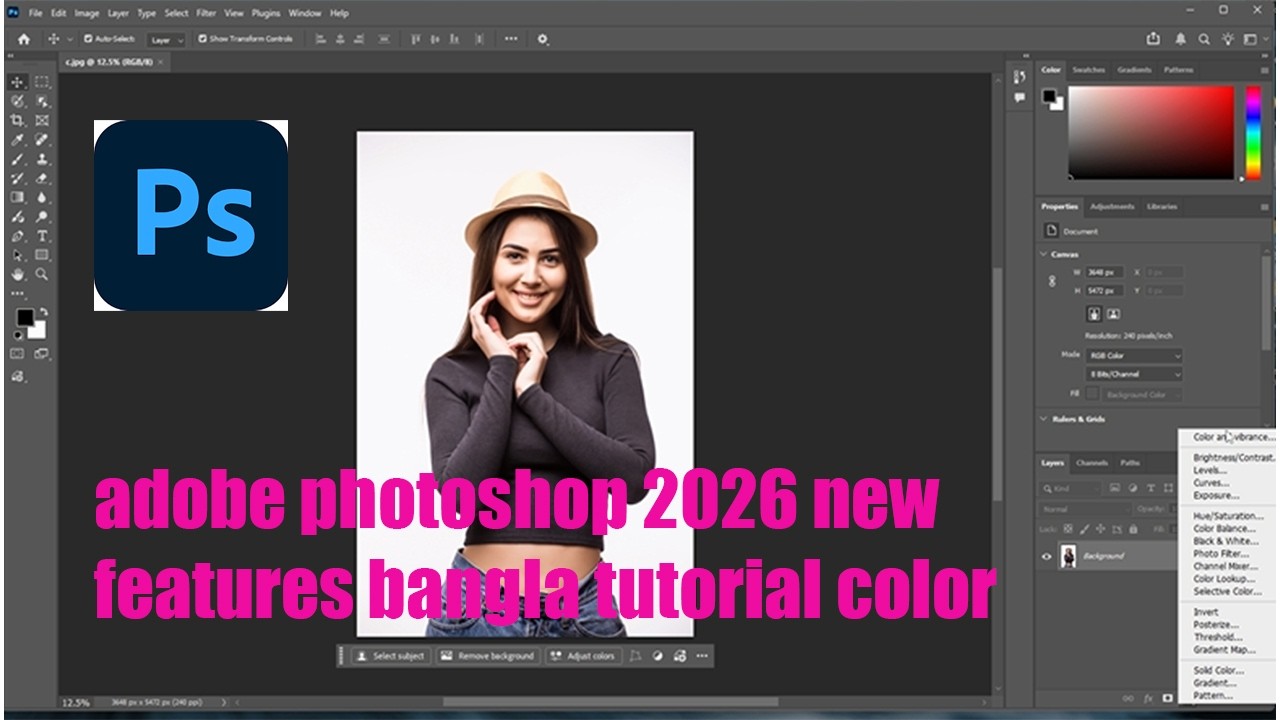Choose Curves from adjustment menu
1280x720 pixels.
pyautogui.click(x=1211, y=483)
